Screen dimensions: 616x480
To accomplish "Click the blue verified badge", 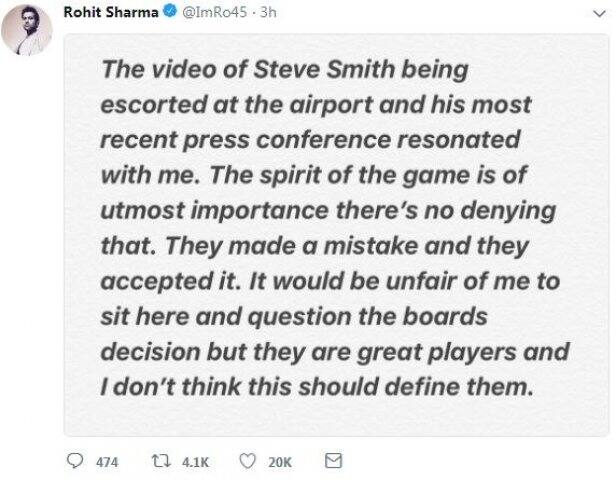I will (169, 12).
